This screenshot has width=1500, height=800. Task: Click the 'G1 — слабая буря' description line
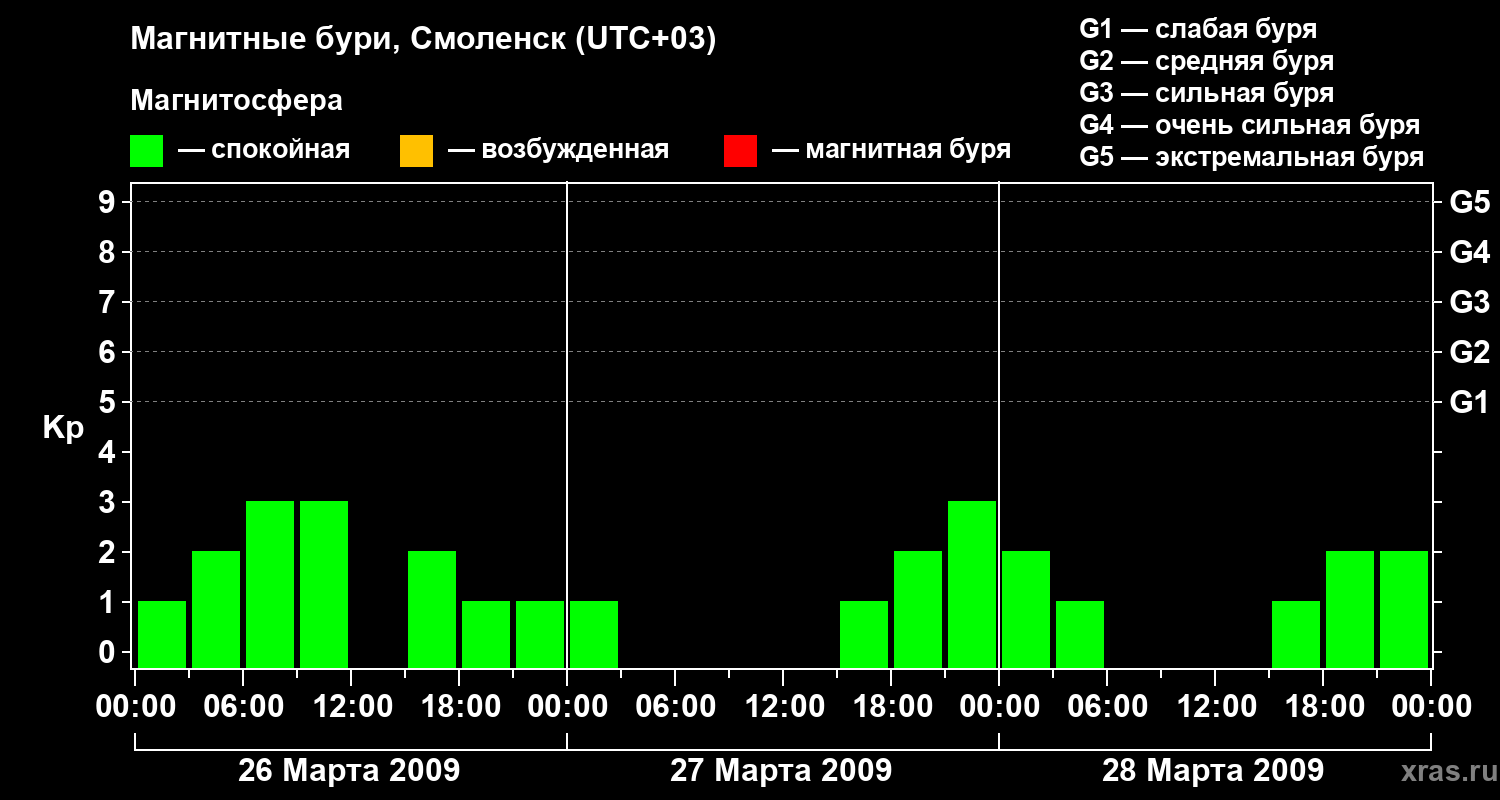[x=1198, y=28]
